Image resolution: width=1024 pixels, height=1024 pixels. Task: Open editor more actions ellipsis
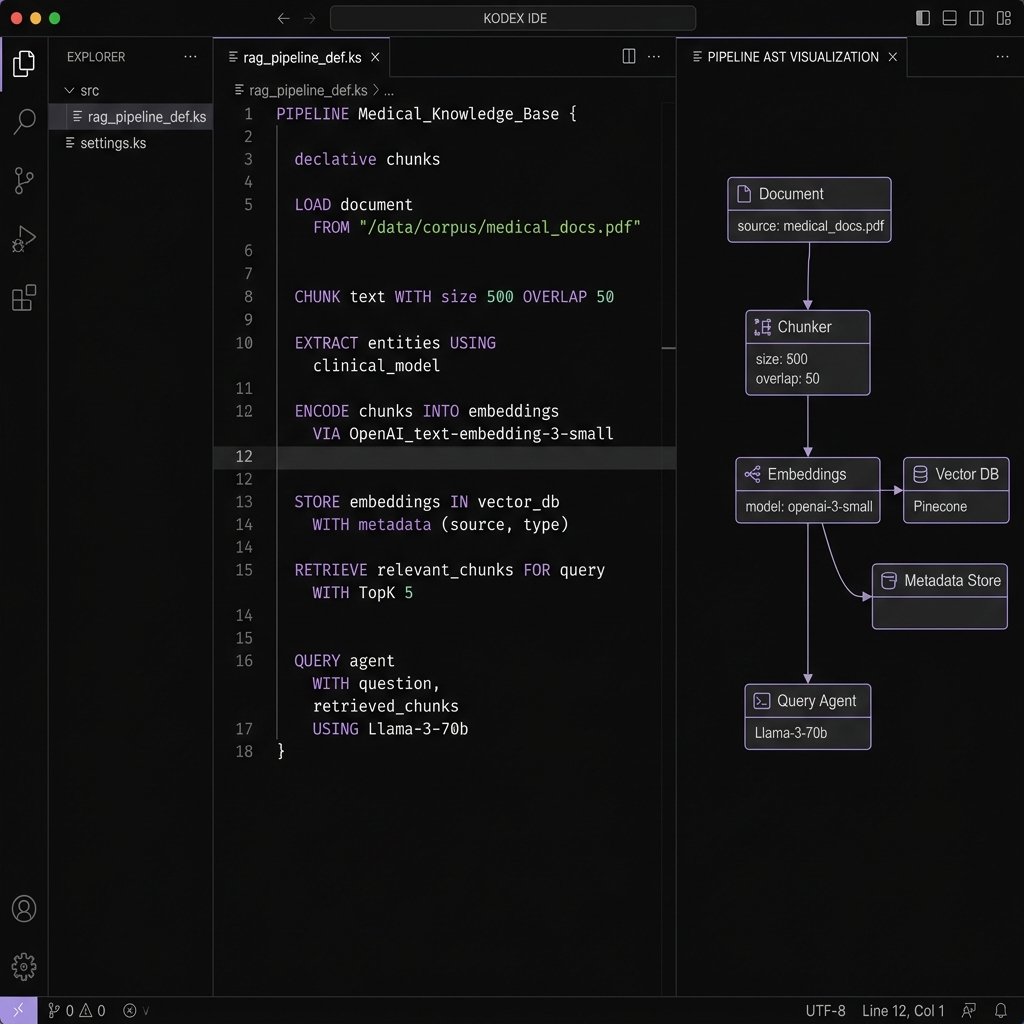click(654, 57)
